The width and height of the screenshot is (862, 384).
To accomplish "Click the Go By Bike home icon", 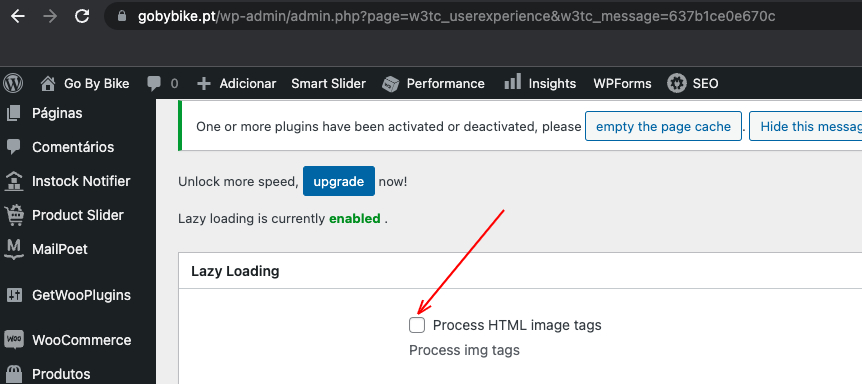I will 48,84.
